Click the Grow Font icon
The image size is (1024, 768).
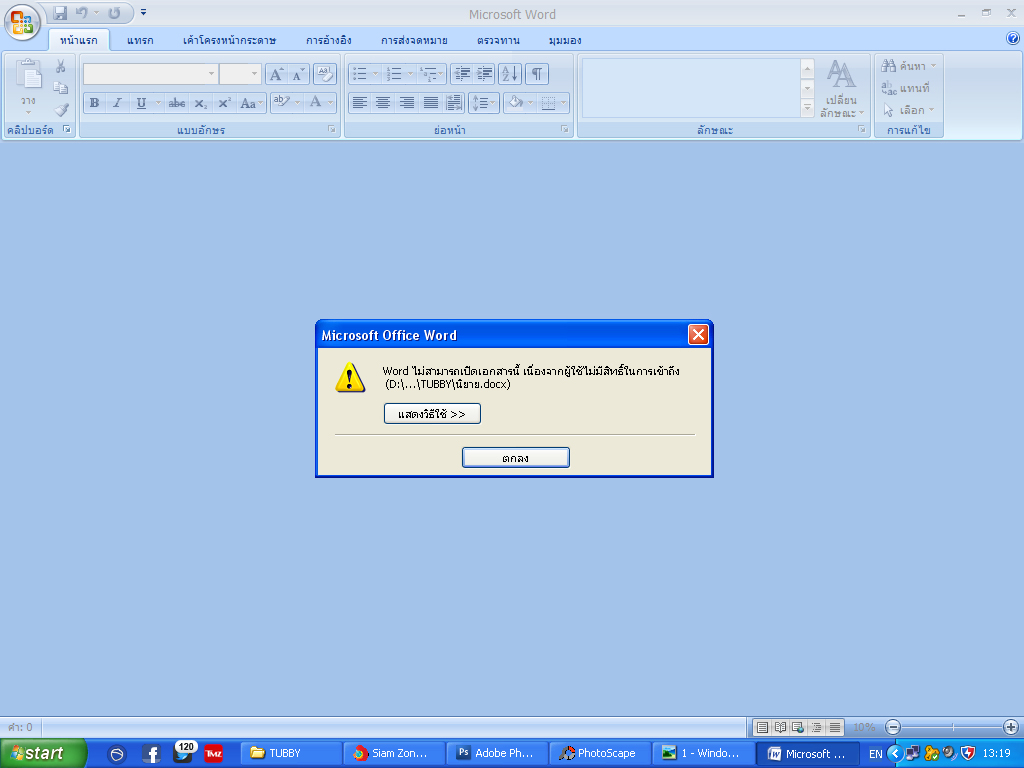click(276, 74)
